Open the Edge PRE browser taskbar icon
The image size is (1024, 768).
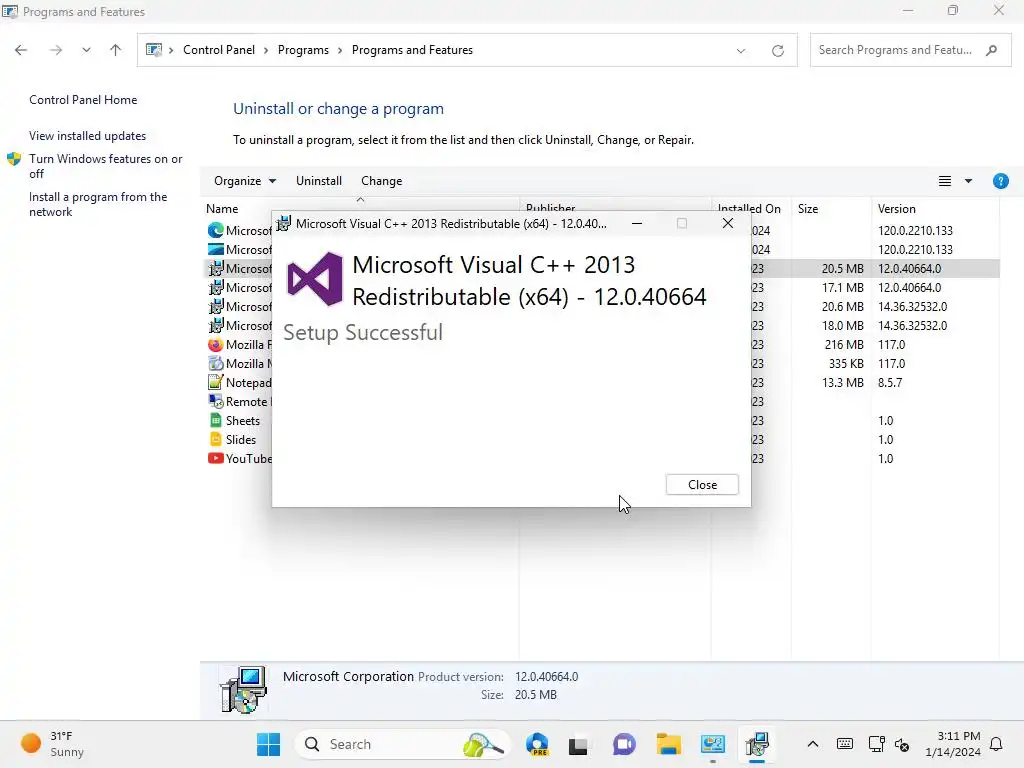click(x=537, y=744)
